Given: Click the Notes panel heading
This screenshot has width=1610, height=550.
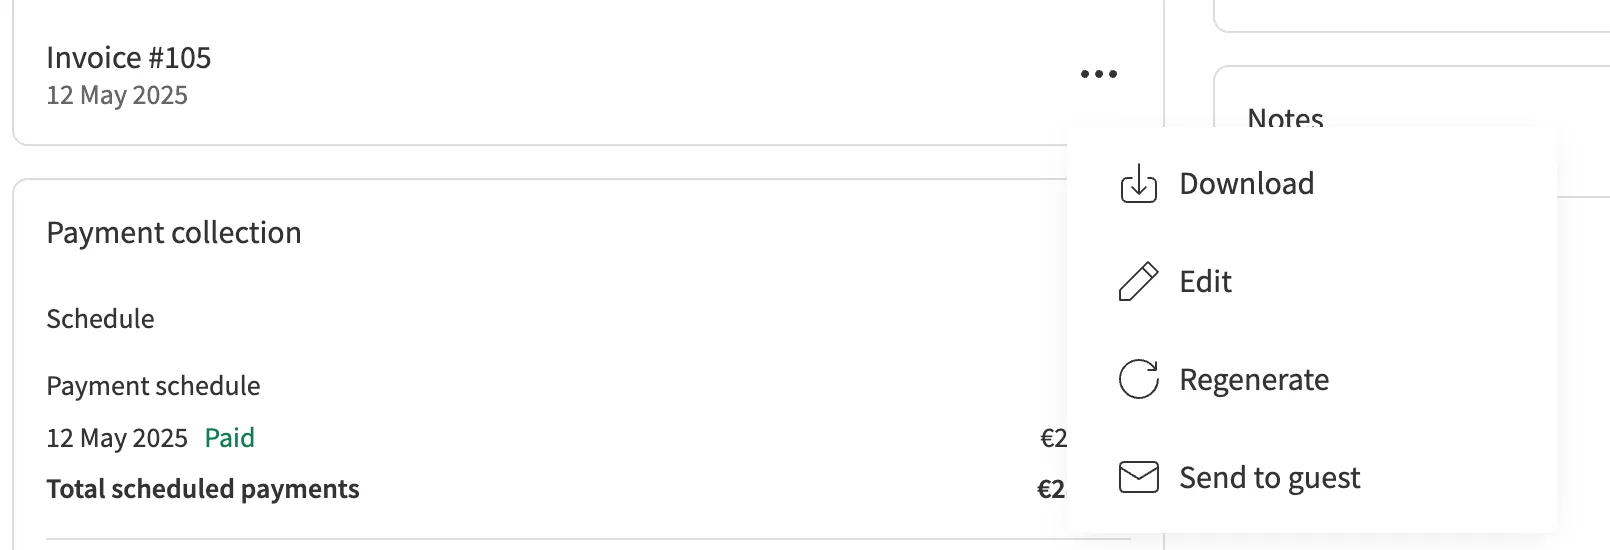Looking at the screenshot, I should pyautogui.click(x=1285, y=118).
